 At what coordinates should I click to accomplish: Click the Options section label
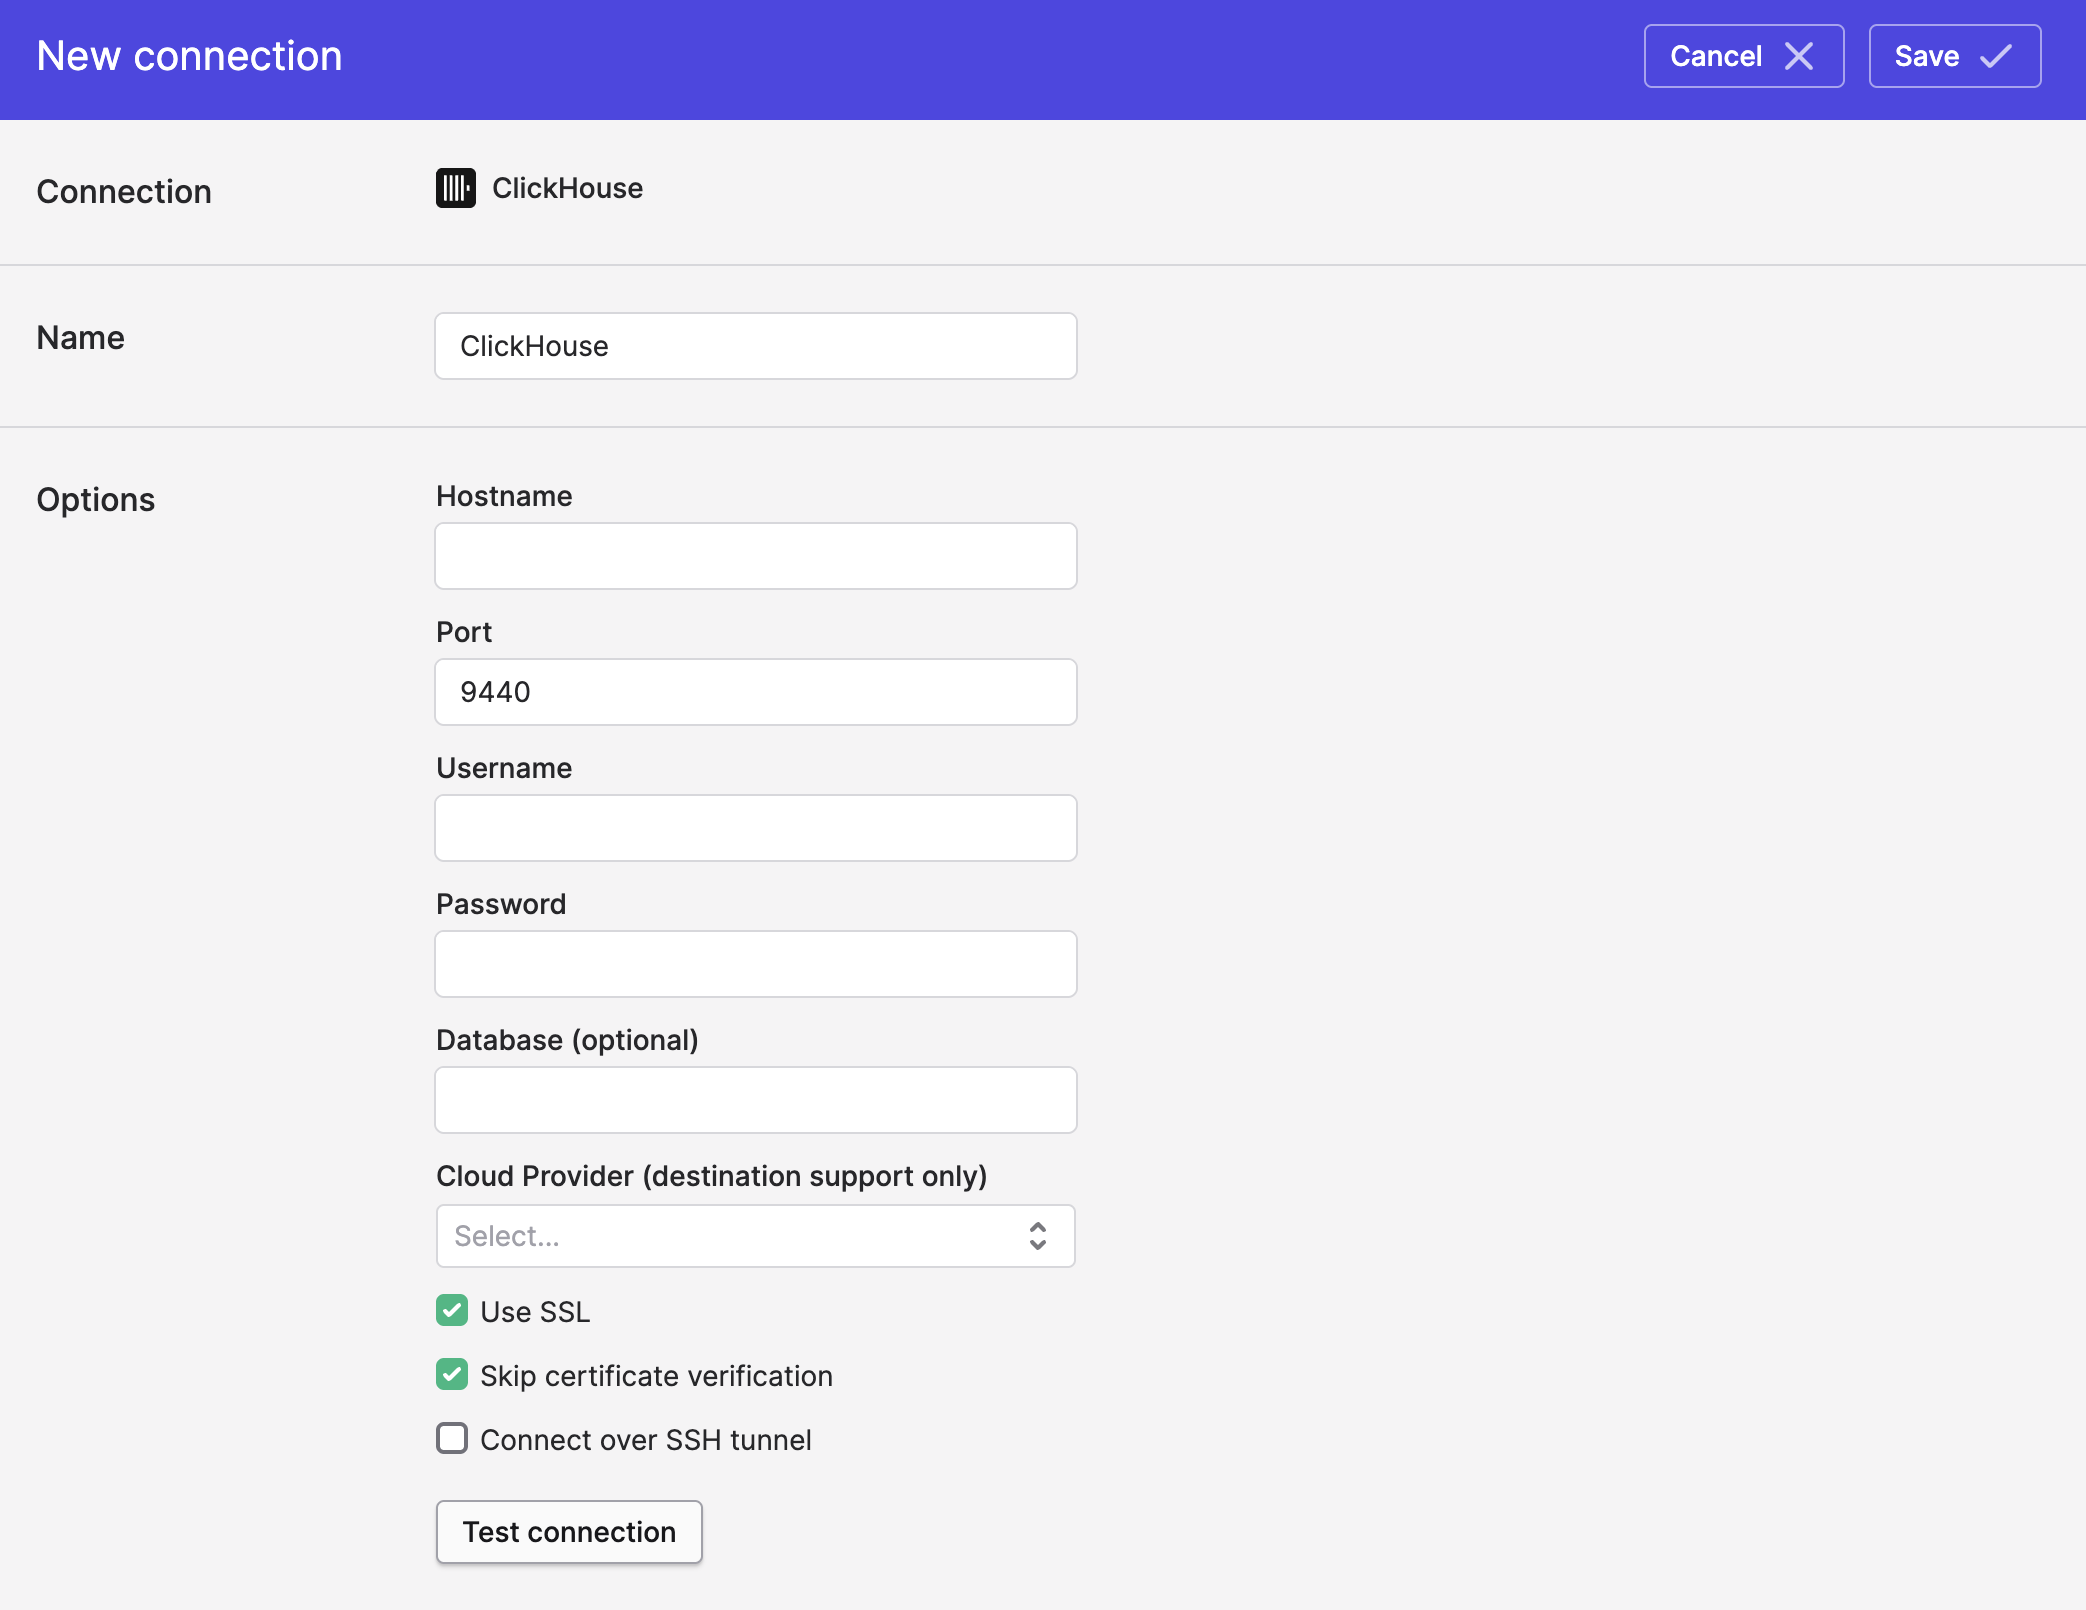click(96, 500)
